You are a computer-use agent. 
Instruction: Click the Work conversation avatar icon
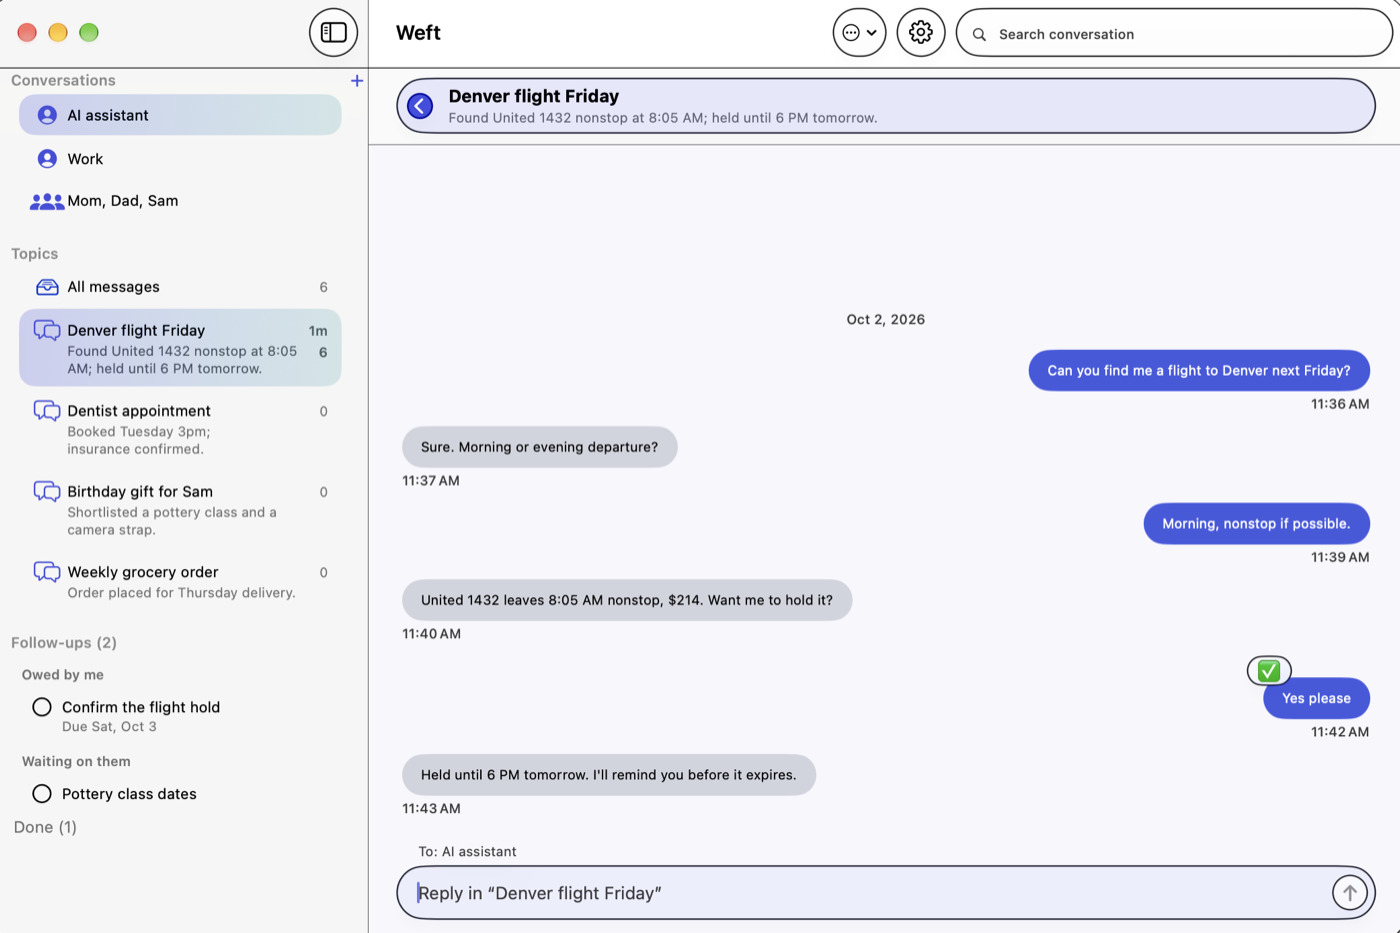click(x=47, y=159)
